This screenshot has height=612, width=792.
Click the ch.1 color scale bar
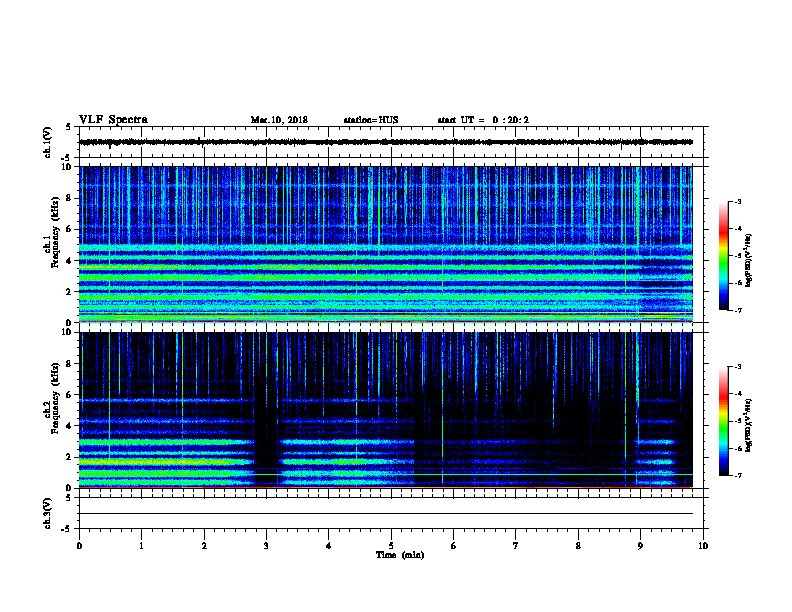(x=724, y=256)
